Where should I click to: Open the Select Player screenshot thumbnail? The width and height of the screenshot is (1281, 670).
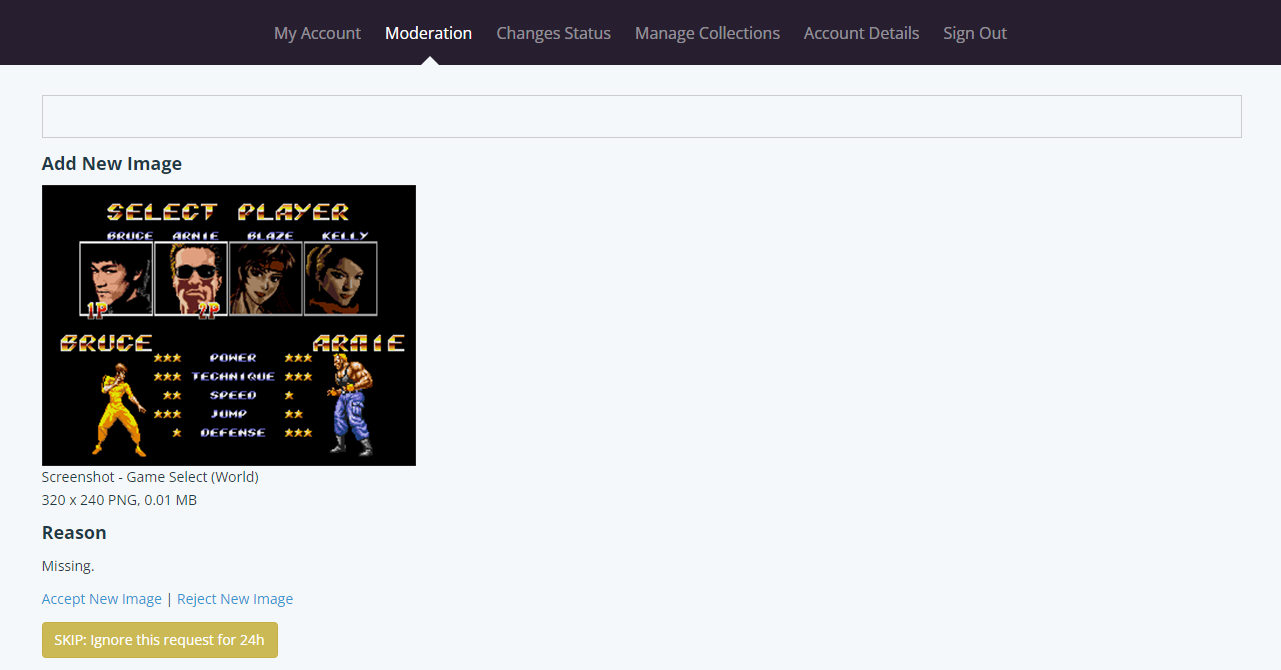coord(229,325)
